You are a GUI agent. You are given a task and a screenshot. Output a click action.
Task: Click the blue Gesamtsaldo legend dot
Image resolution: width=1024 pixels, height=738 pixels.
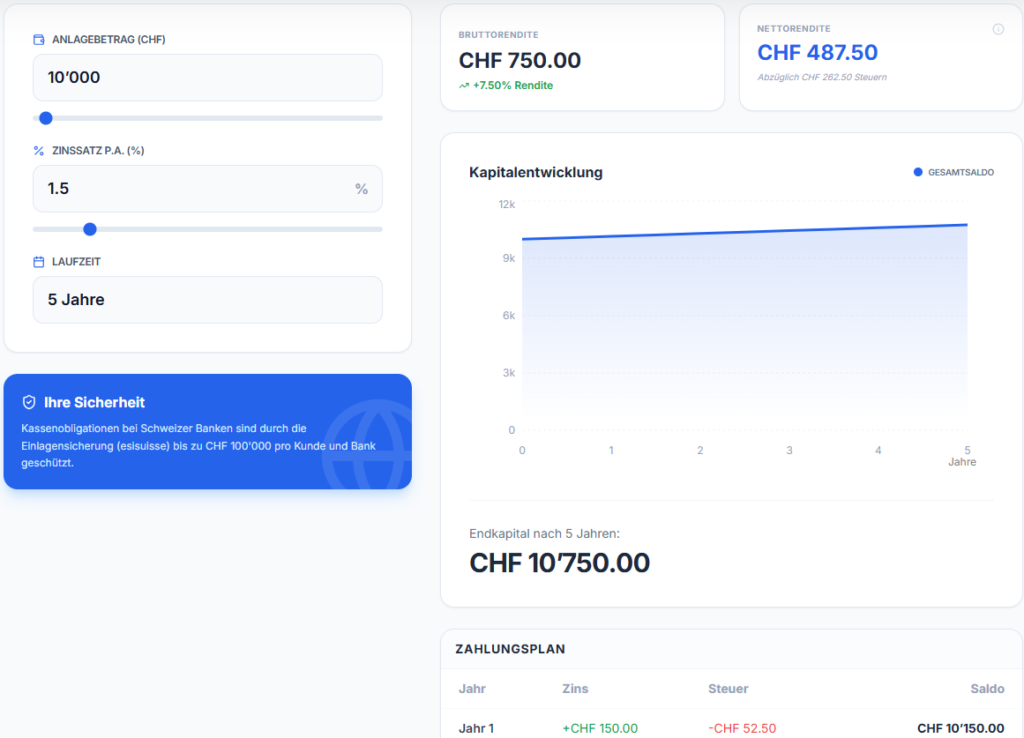[918, 172]
